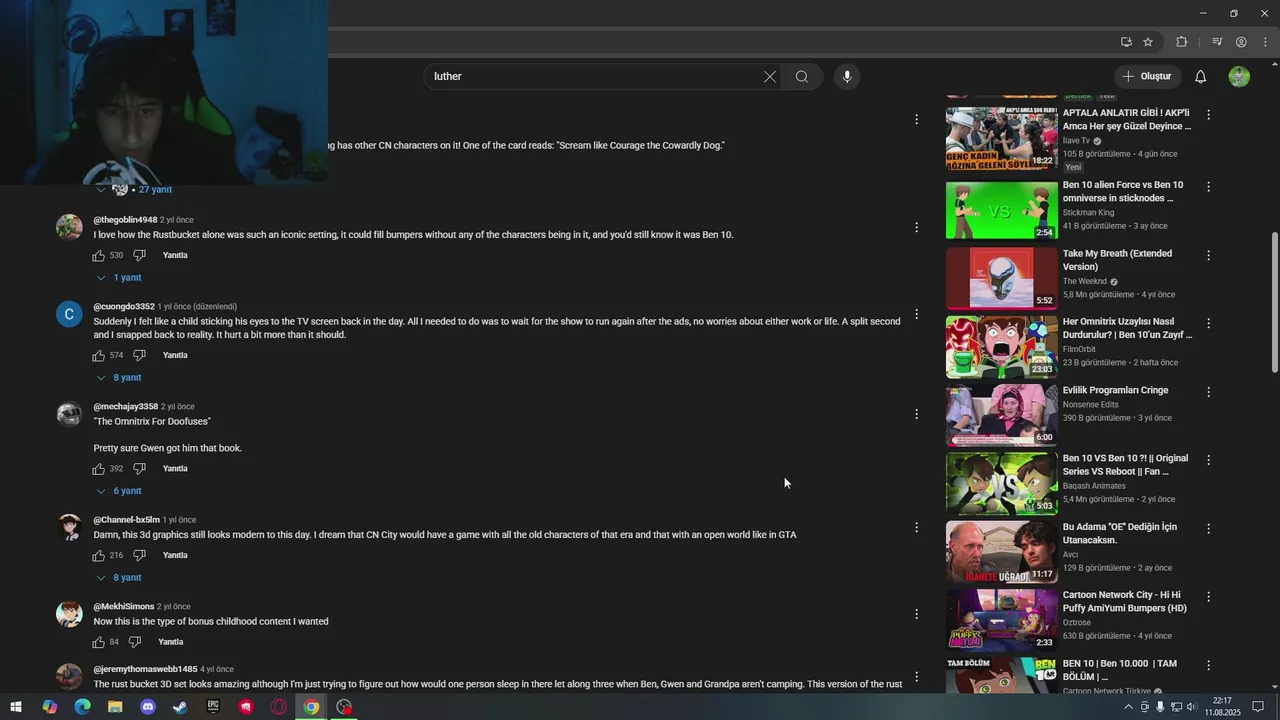Open options for Take My Breath video

click(x=1208, y=256)
